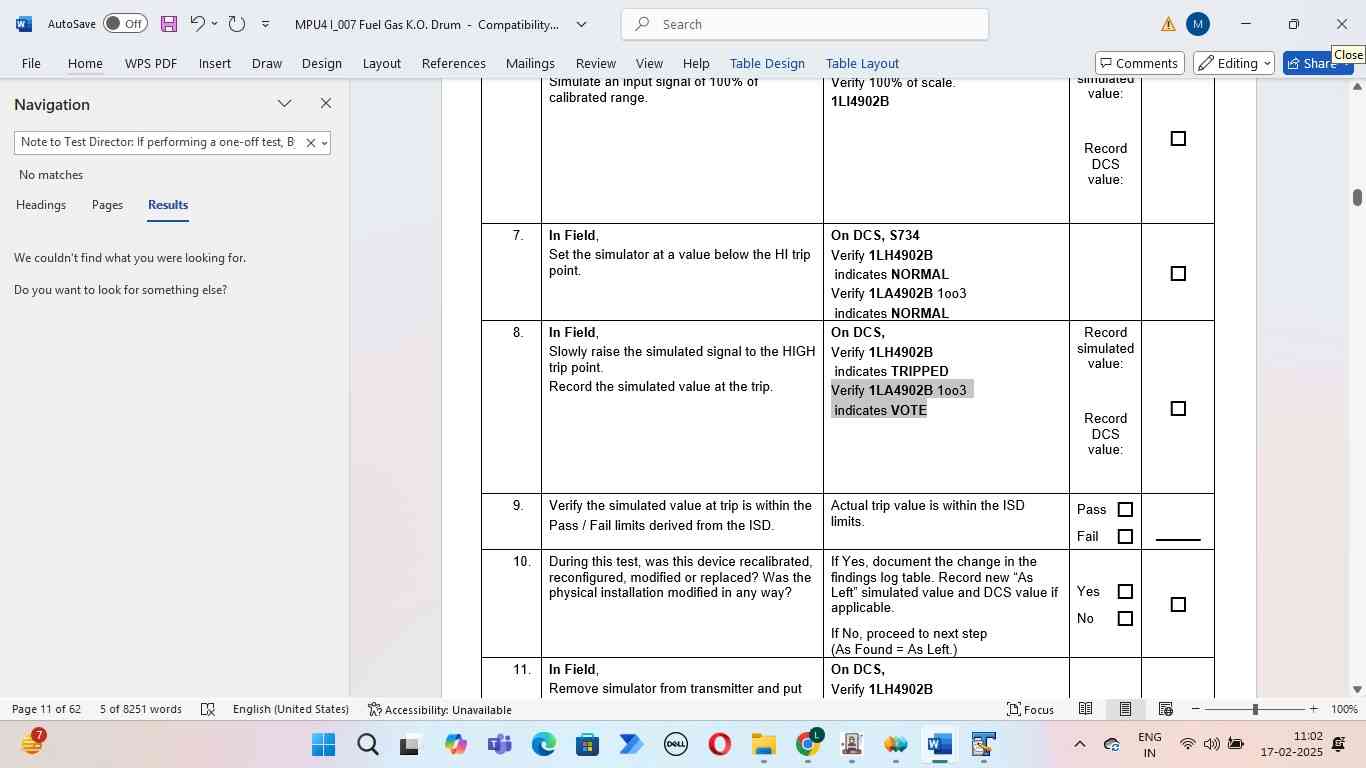
Task: Open Customize Quick Access Toolbar dropdown
Action: 265,24
